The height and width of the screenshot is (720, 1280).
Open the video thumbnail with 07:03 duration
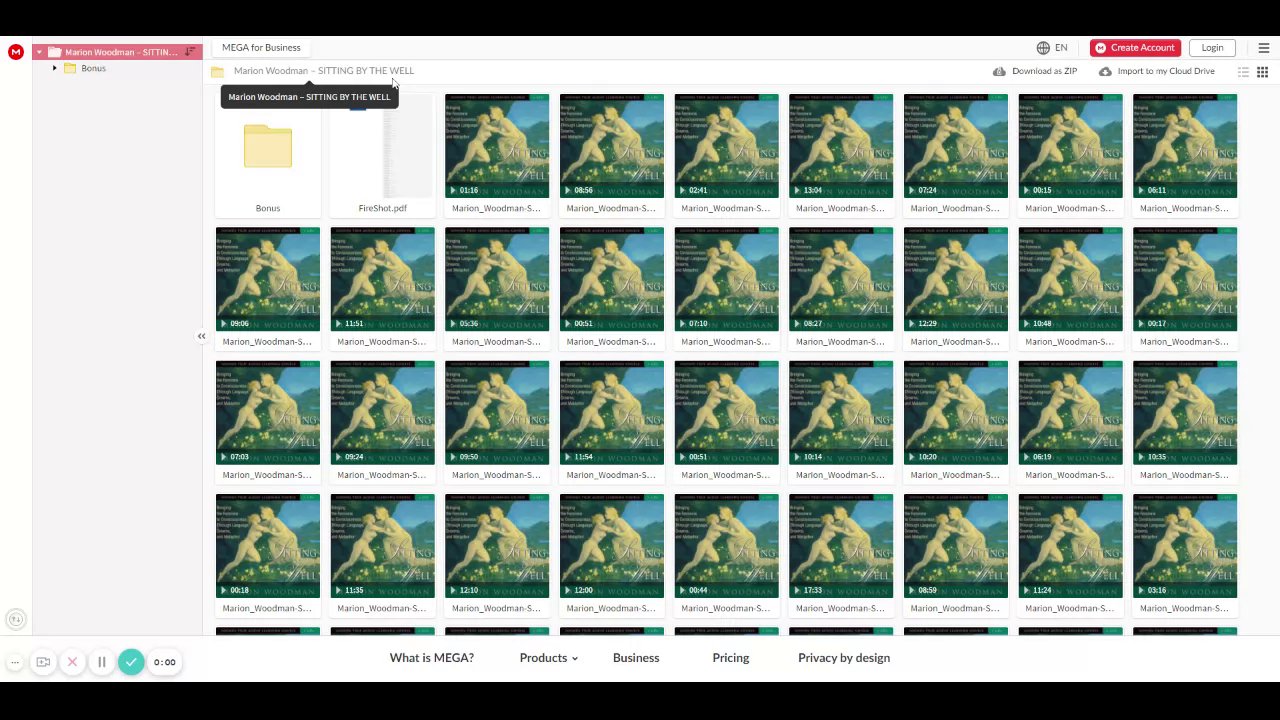click(x=268, y=420)
